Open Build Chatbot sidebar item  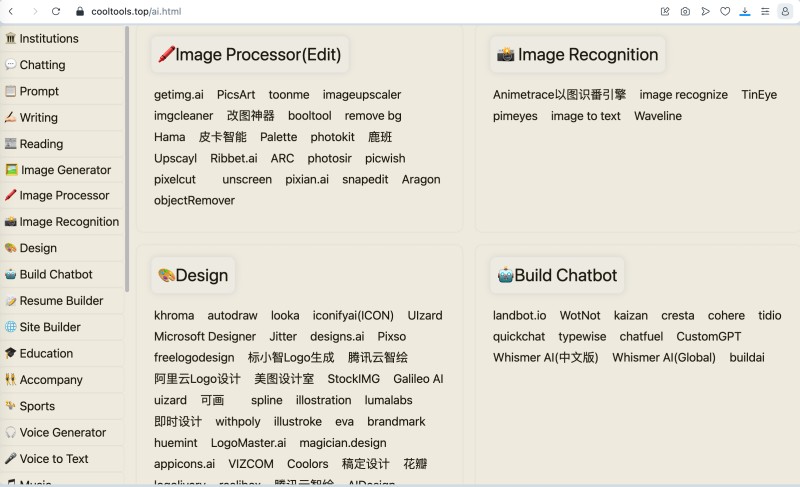pos(62,274)
